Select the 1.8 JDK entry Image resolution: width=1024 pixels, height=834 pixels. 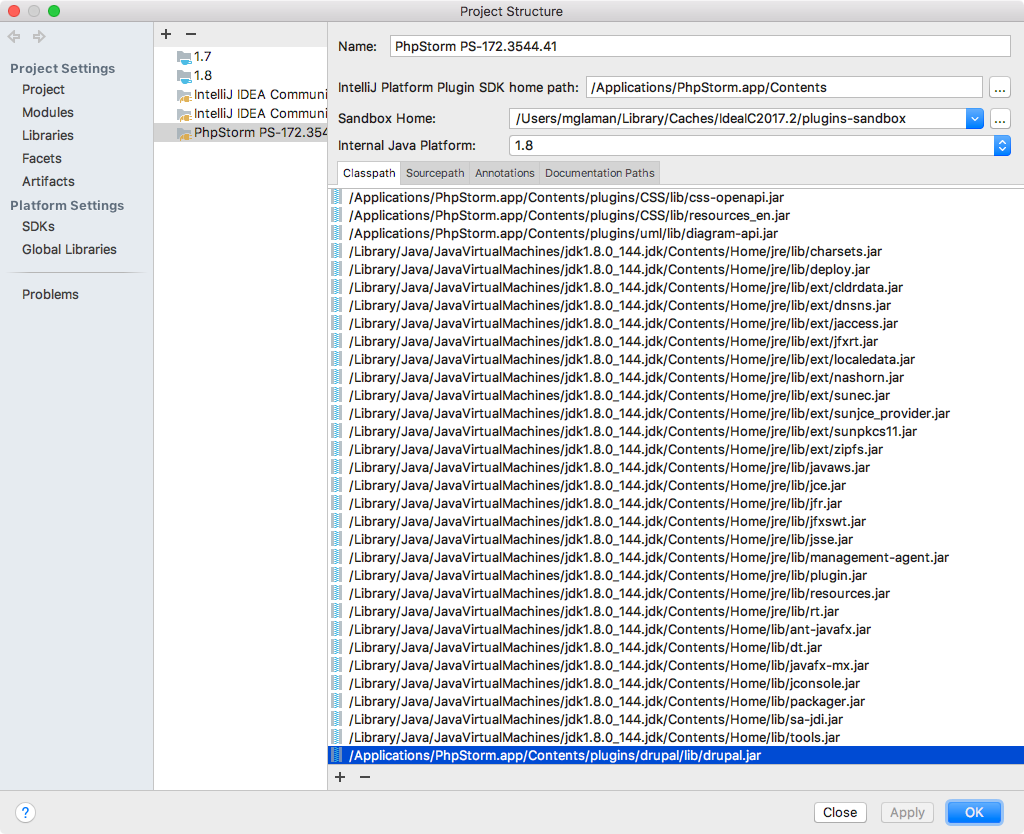(x=240, y=76)
